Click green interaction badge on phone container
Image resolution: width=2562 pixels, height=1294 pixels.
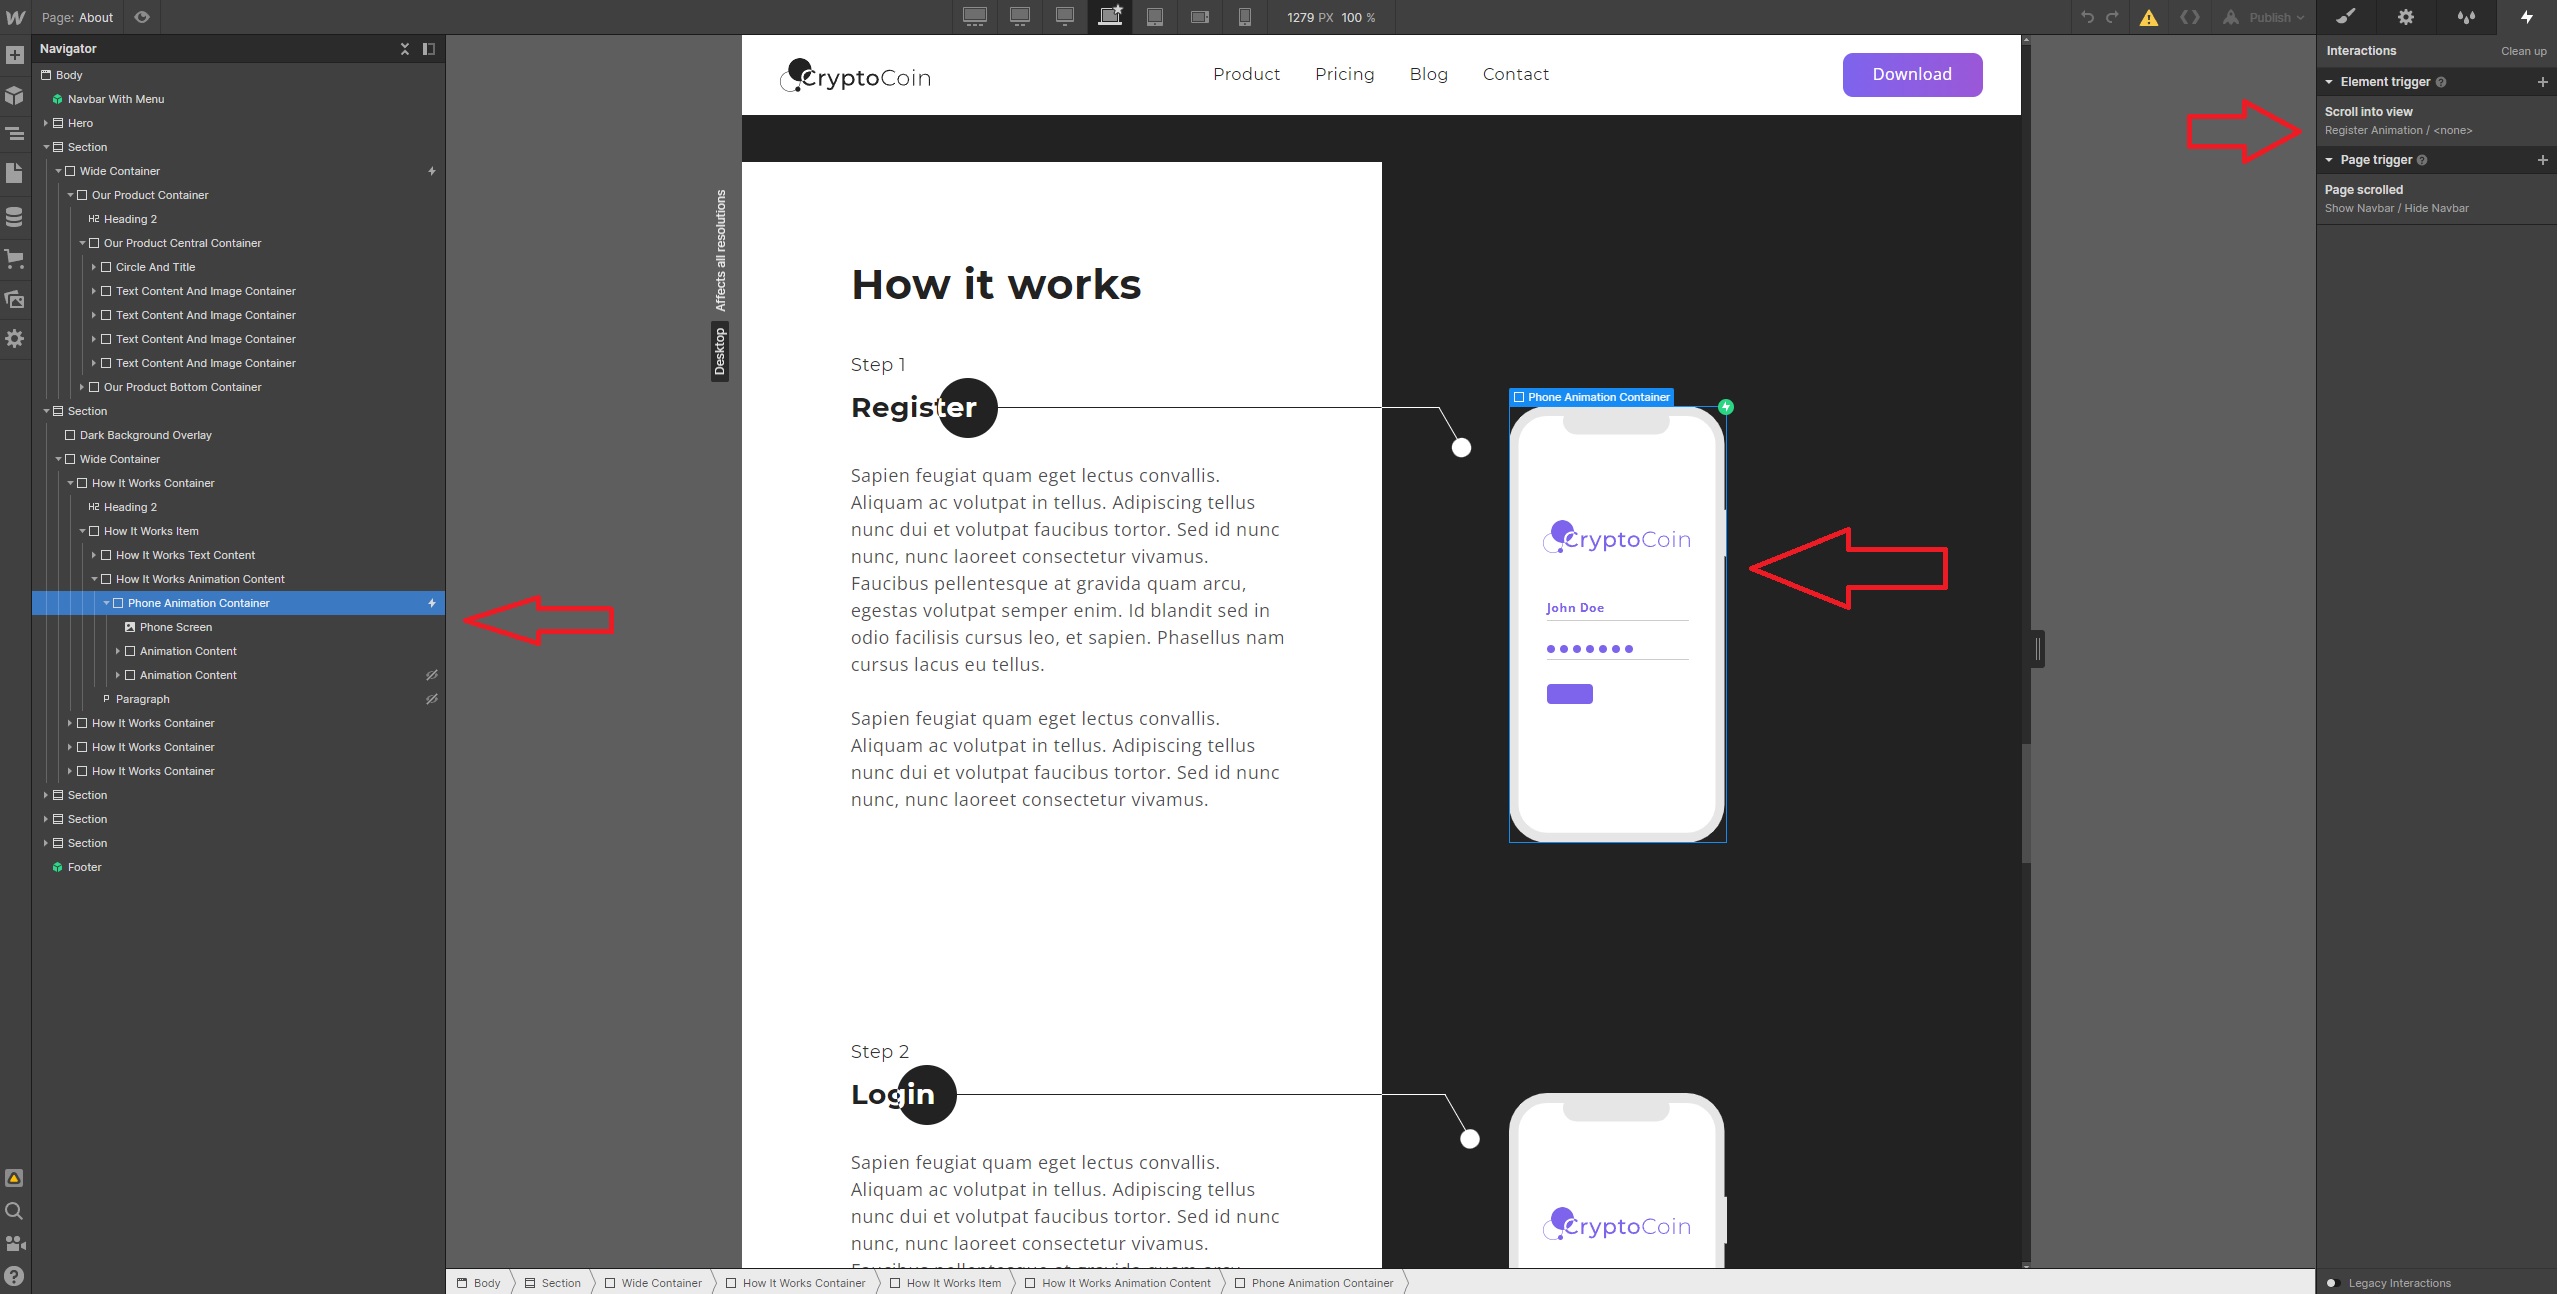(x=1726, y=407)
